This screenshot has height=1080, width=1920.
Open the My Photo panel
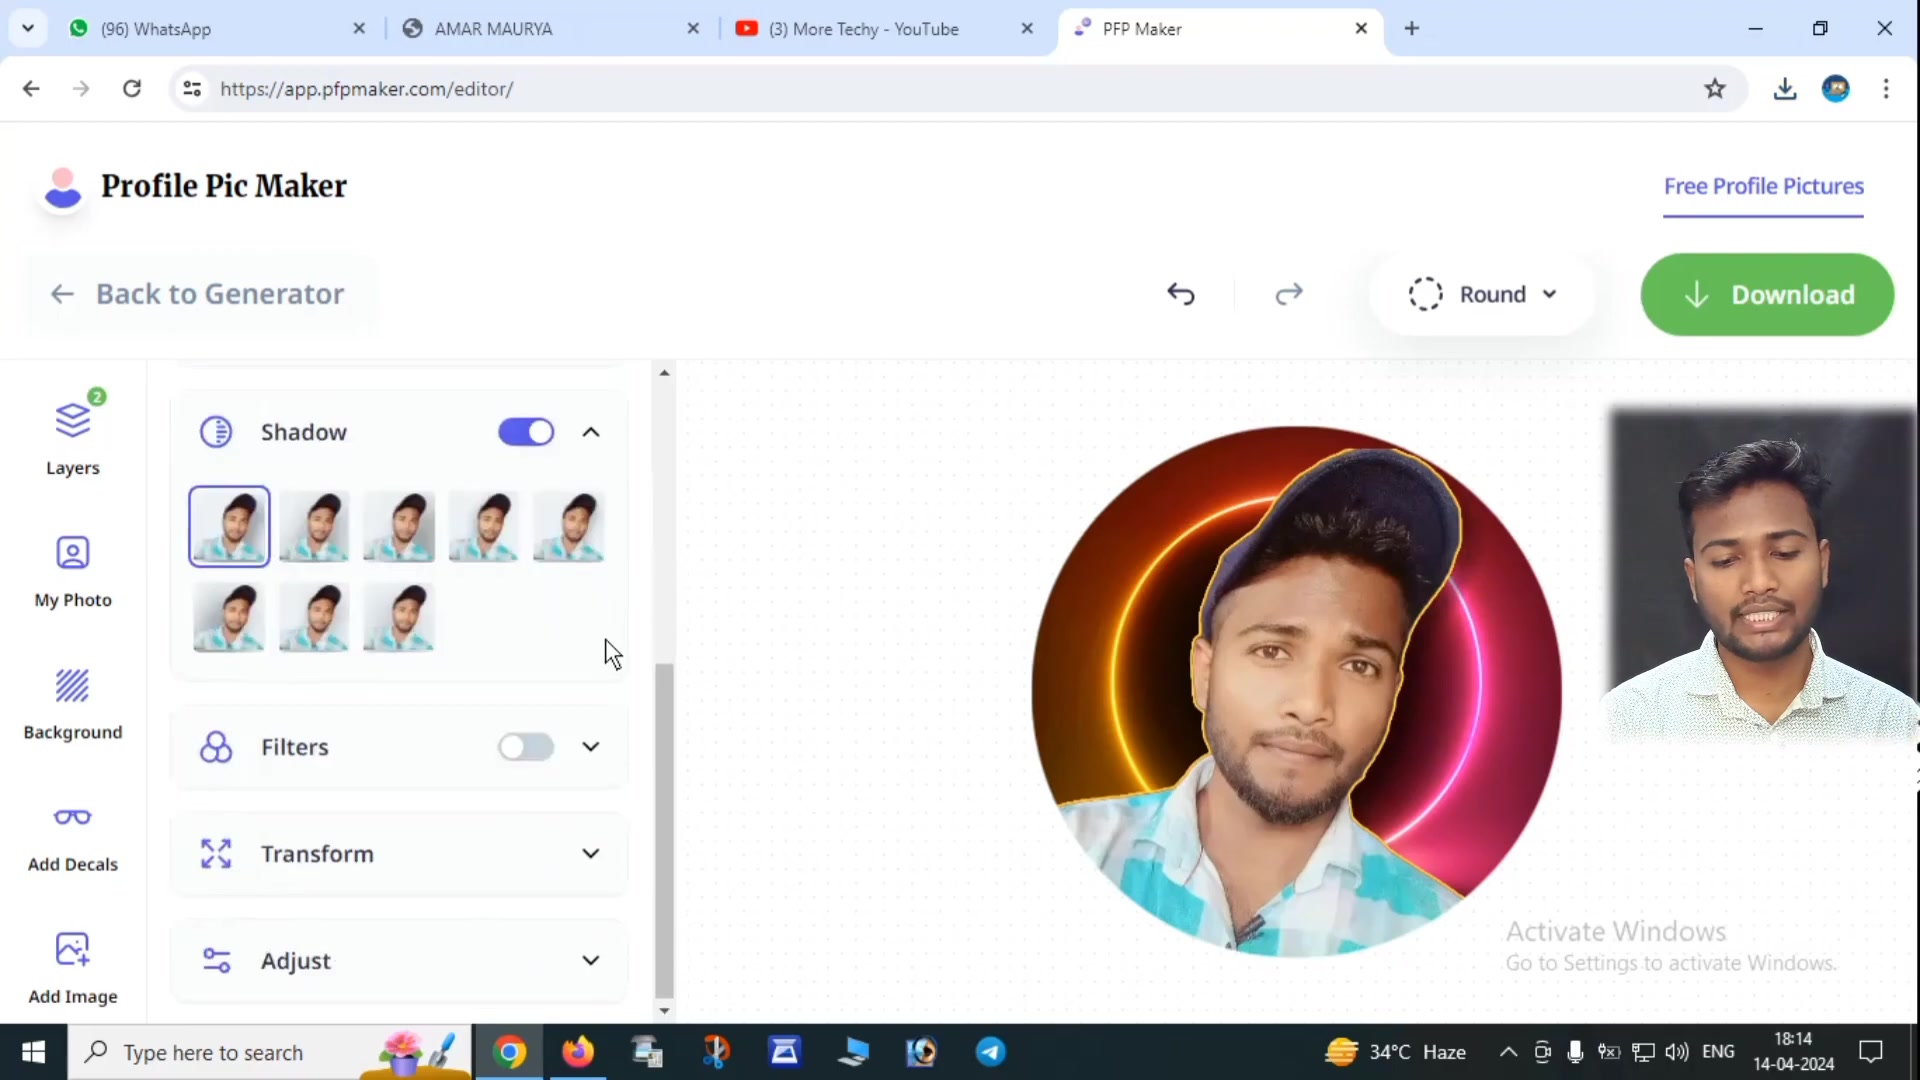coord(73,570)
